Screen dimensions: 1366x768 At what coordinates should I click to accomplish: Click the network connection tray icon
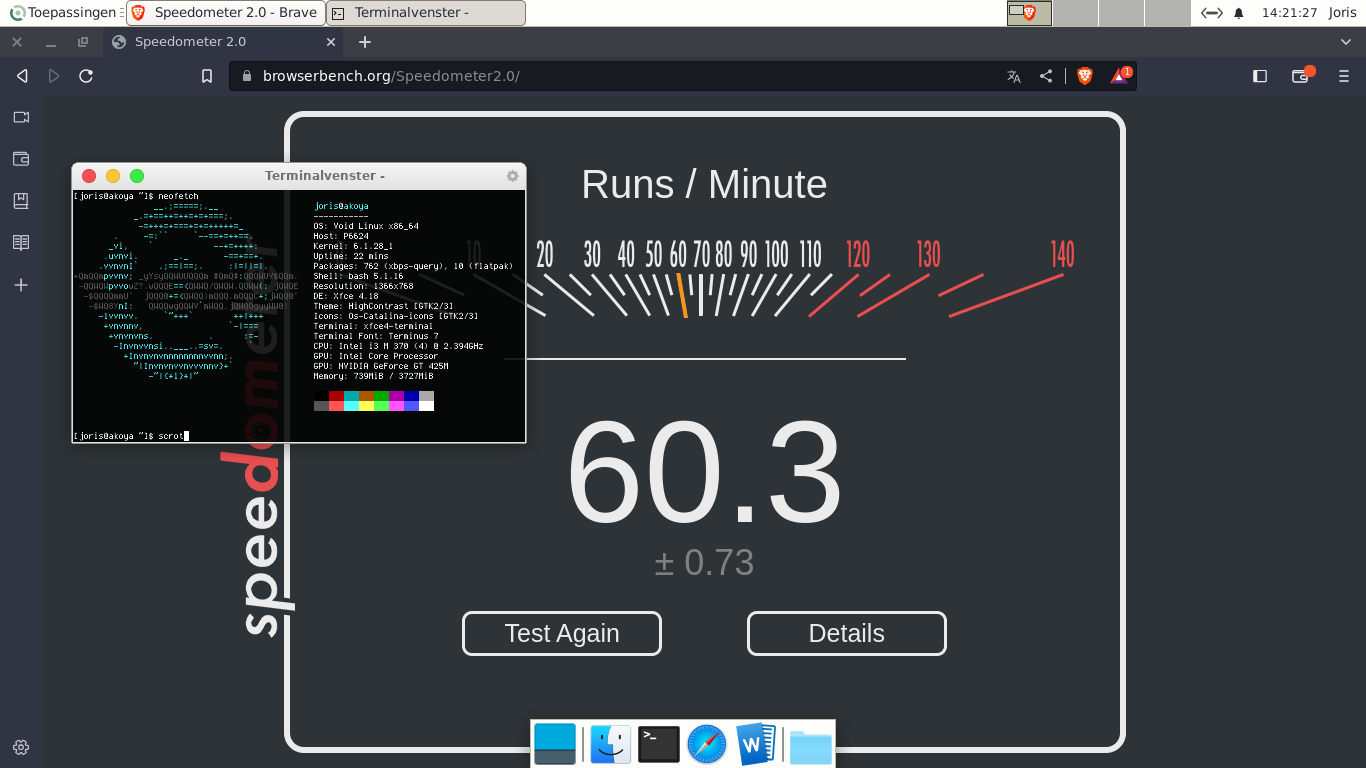pyautogui.click(x=1211, y=13)
